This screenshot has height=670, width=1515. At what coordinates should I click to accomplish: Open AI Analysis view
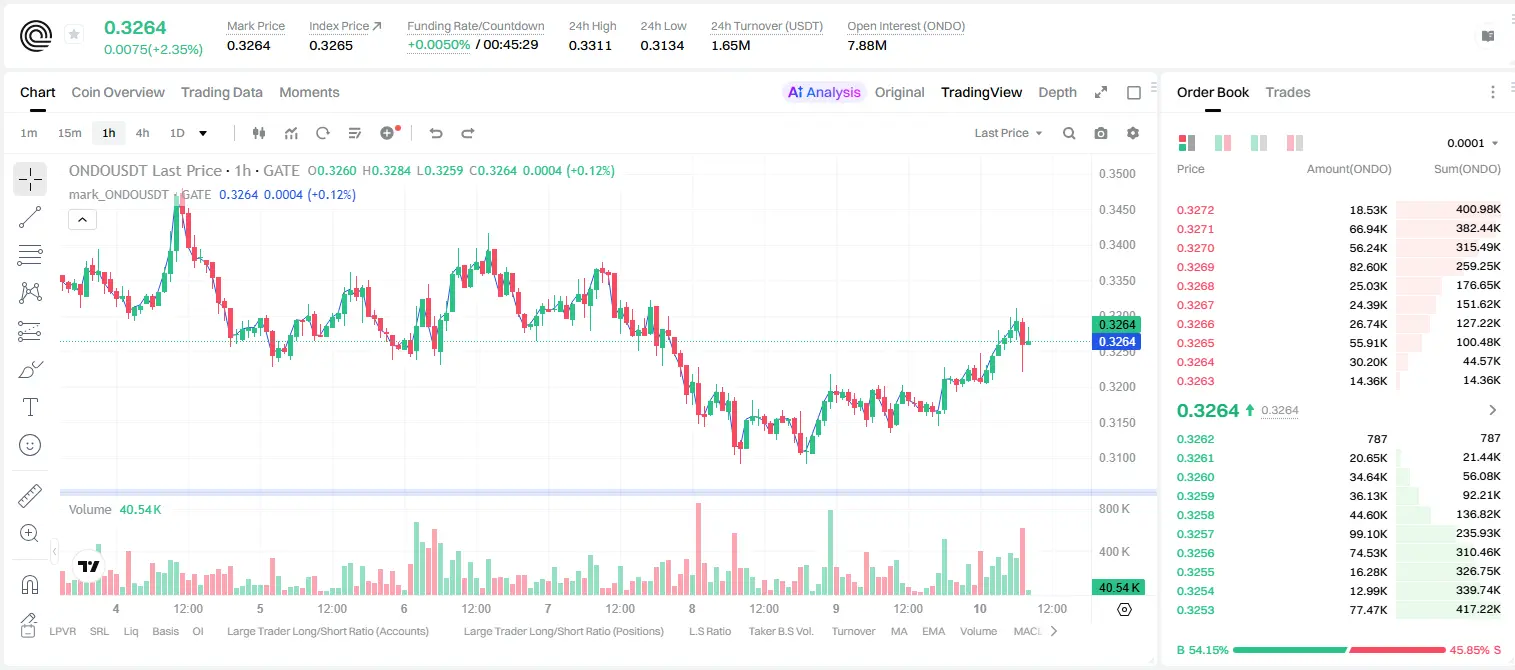(824, 92)
